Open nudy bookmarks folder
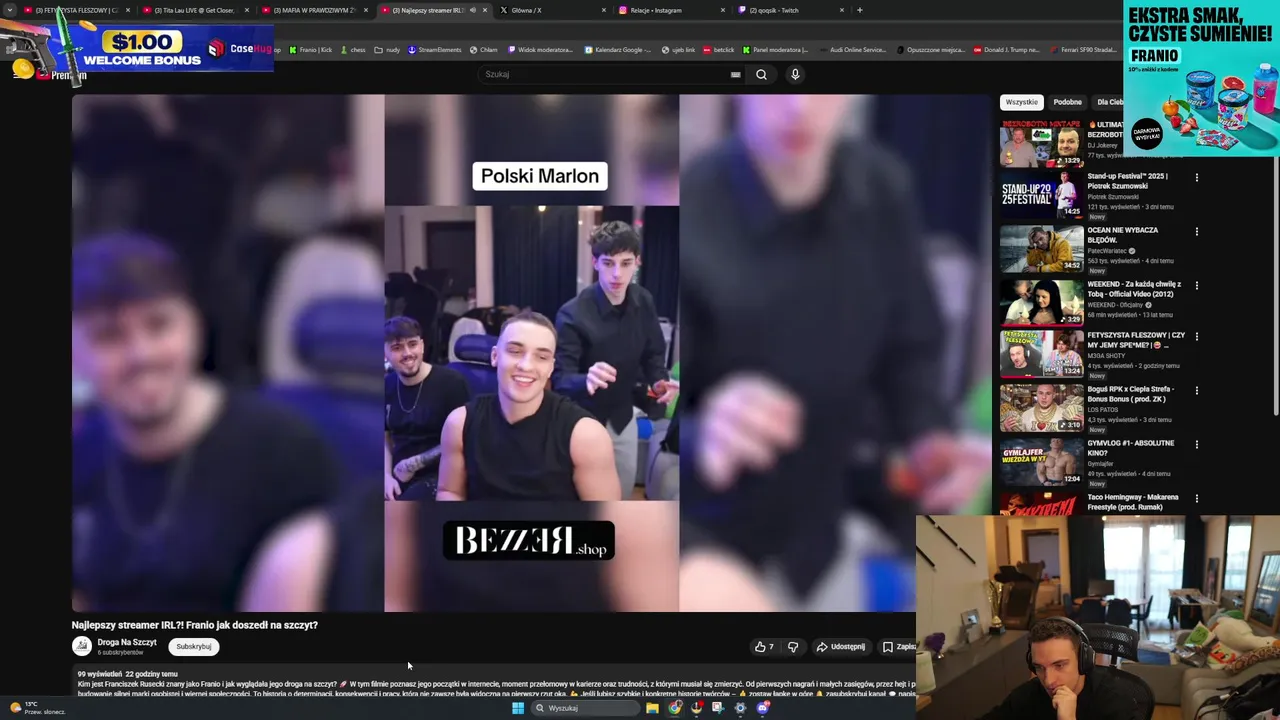 pyautogui.click(x=387, y=49)
